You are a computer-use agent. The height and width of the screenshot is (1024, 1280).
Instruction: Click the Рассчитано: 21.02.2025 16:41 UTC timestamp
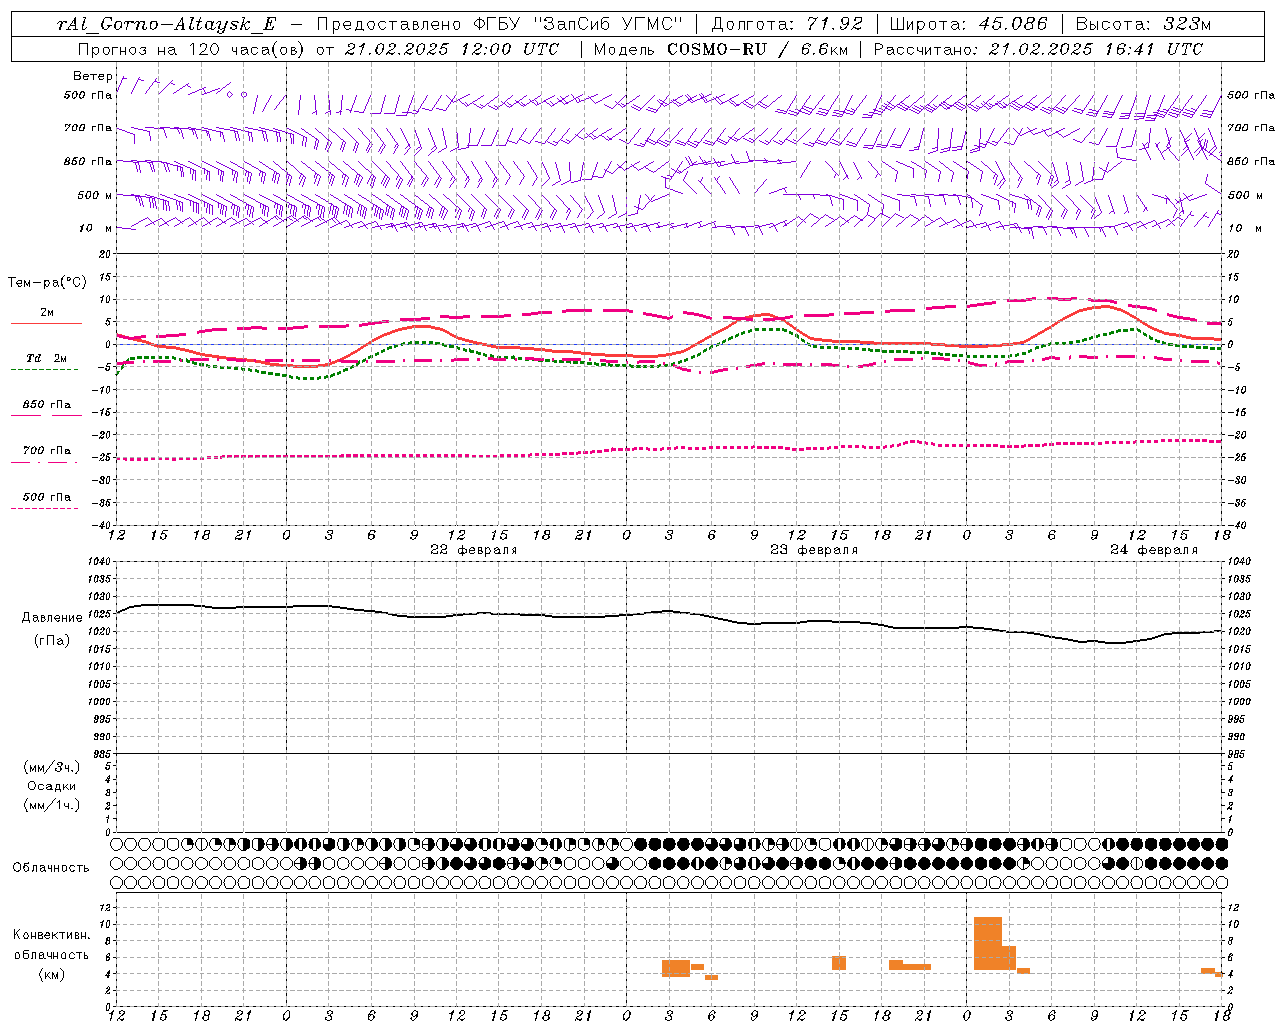tap(1039, 48)
